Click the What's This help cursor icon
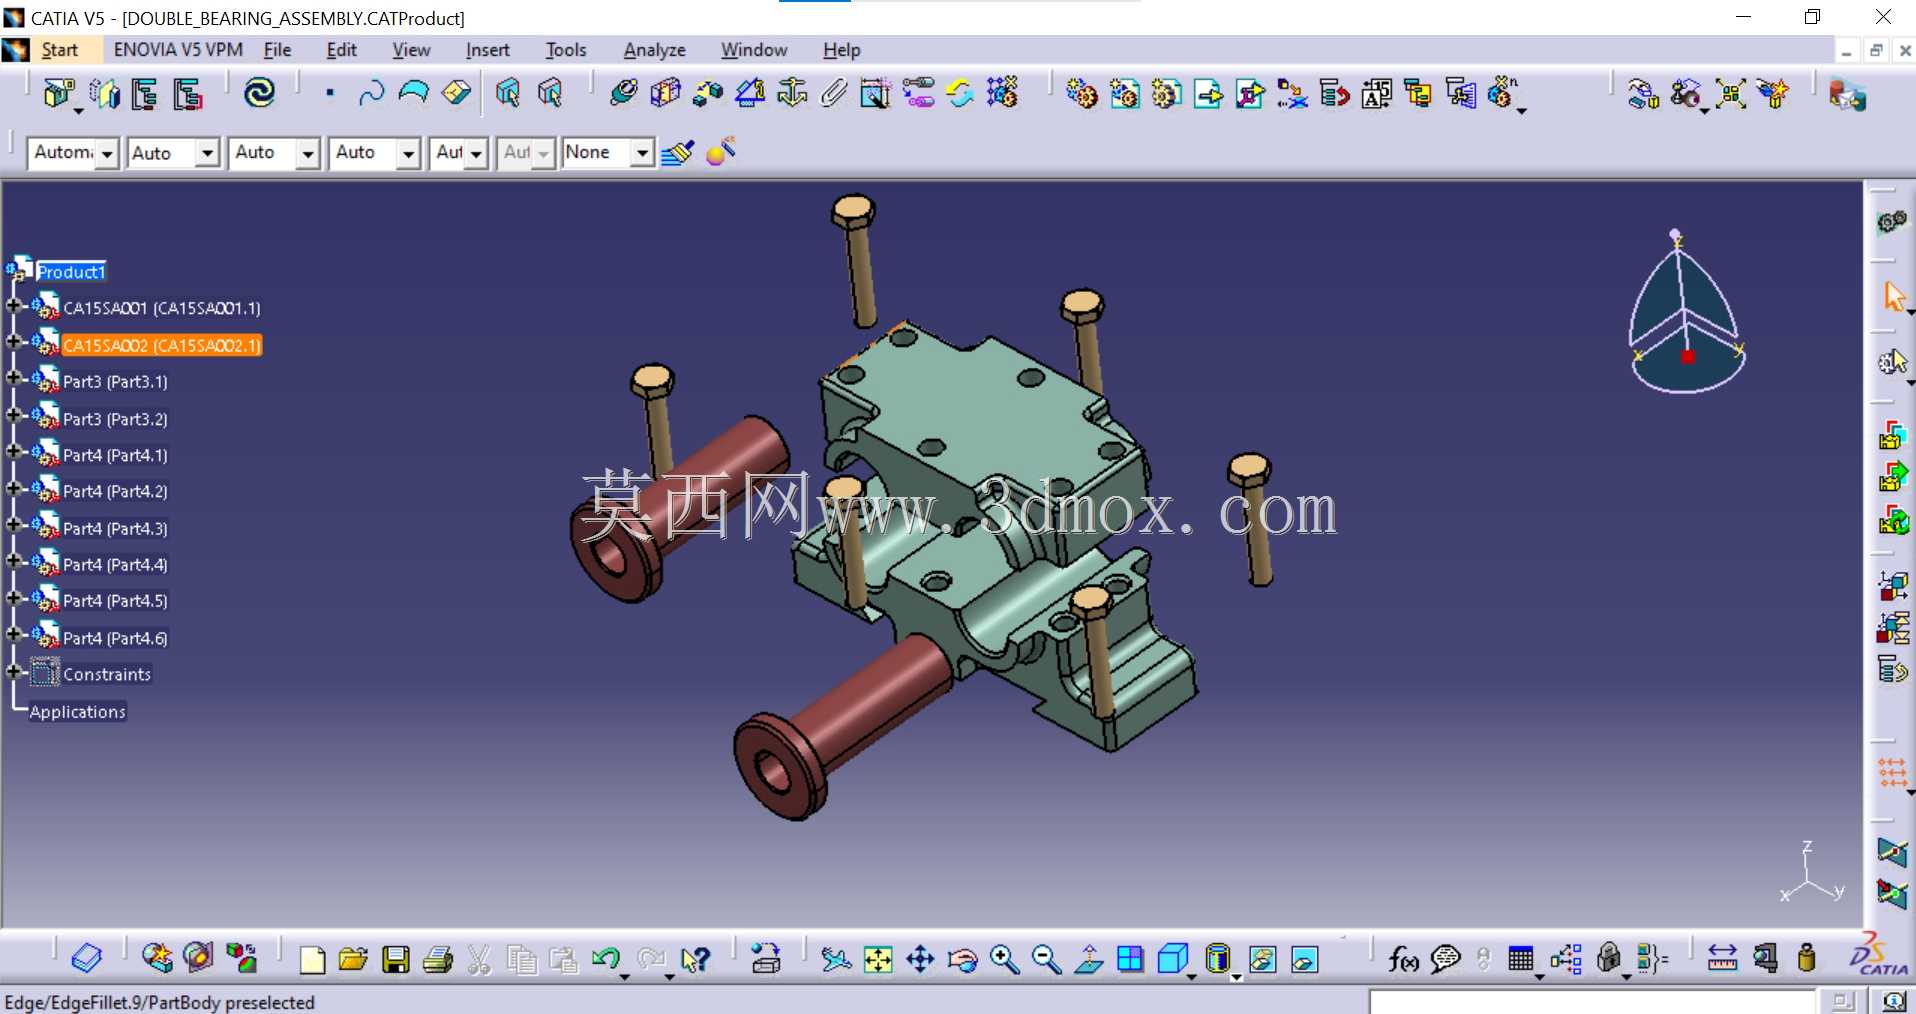This screenshot has height=1014, width=1916. pos(694,960)
